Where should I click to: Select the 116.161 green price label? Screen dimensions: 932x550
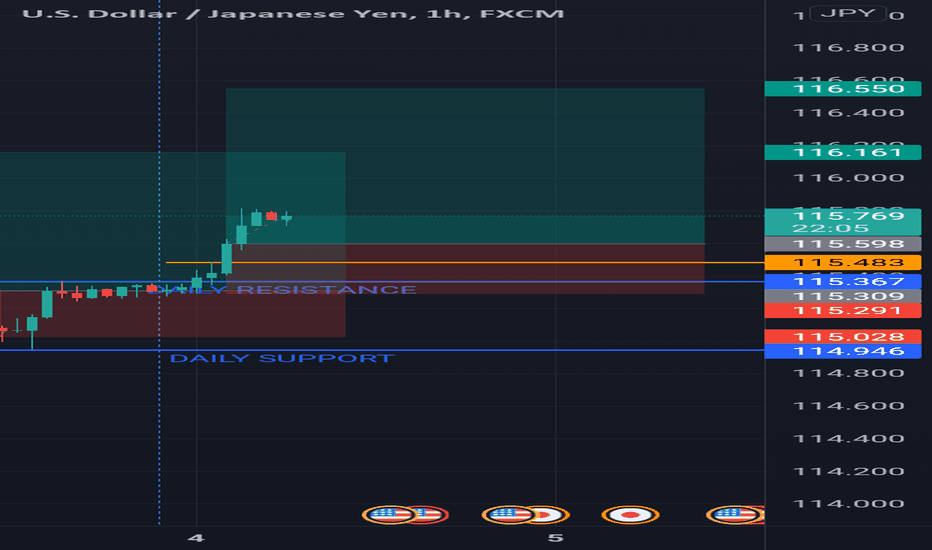coord(843,153)
